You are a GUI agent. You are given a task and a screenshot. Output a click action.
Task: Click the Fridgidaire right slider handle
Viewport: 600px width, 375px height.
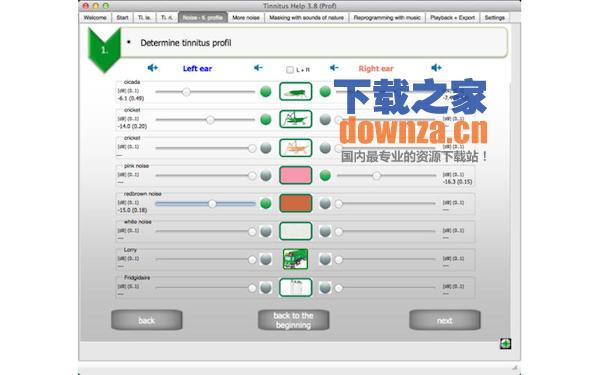click(x=339, y=288)
